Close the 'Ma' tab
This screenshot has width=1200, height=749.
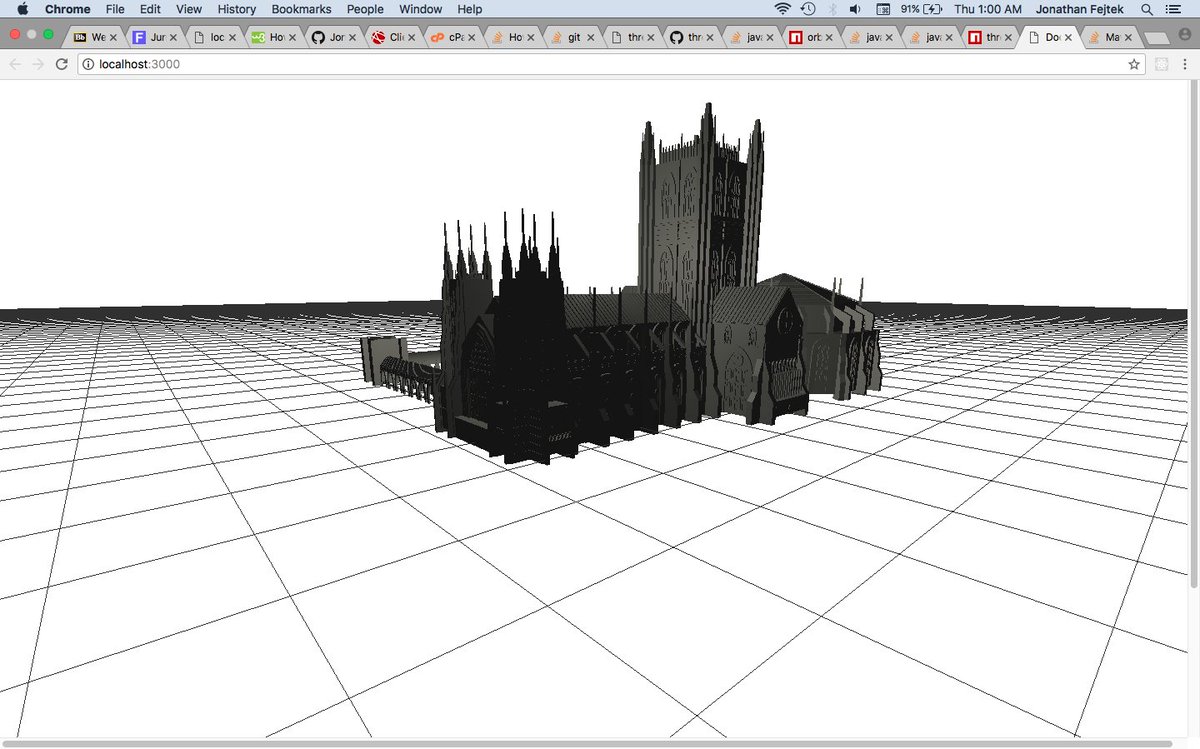coord(1128,37)
